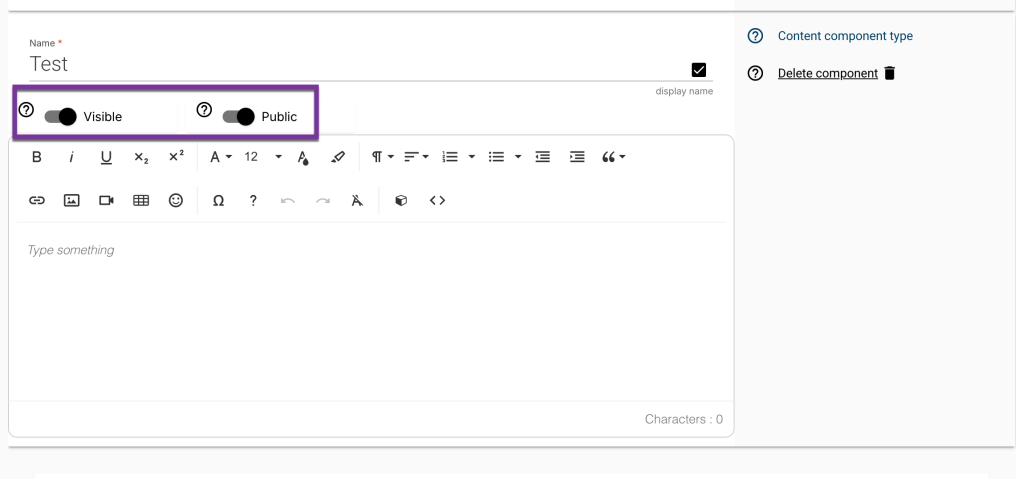This screenshot has height=479, width=1023.
Task: Open the paragraph format dropdown
Action: (x=383, y=157)
